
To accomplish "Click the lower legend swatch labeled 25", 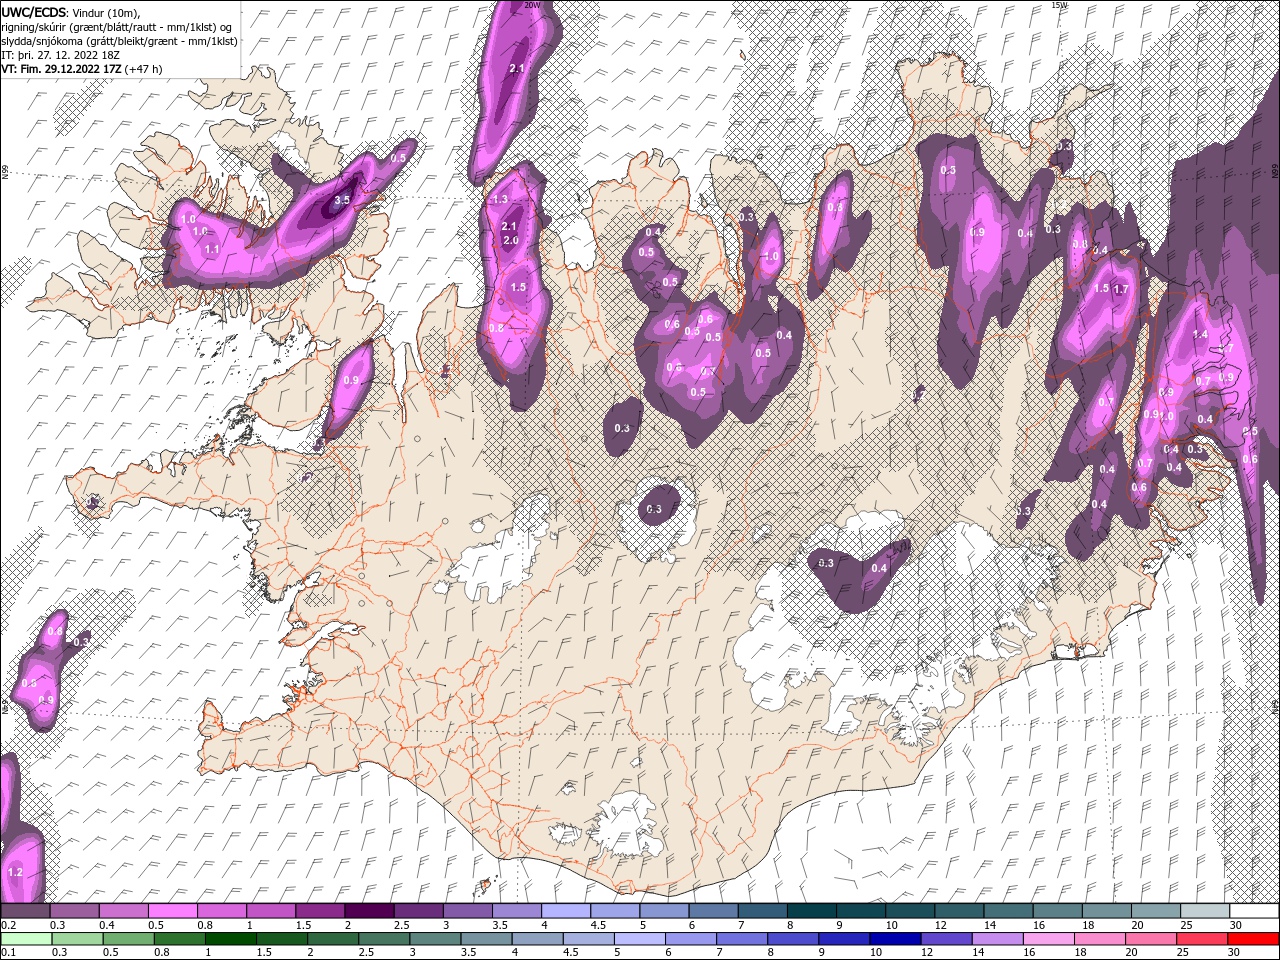I will [1203, 938].
